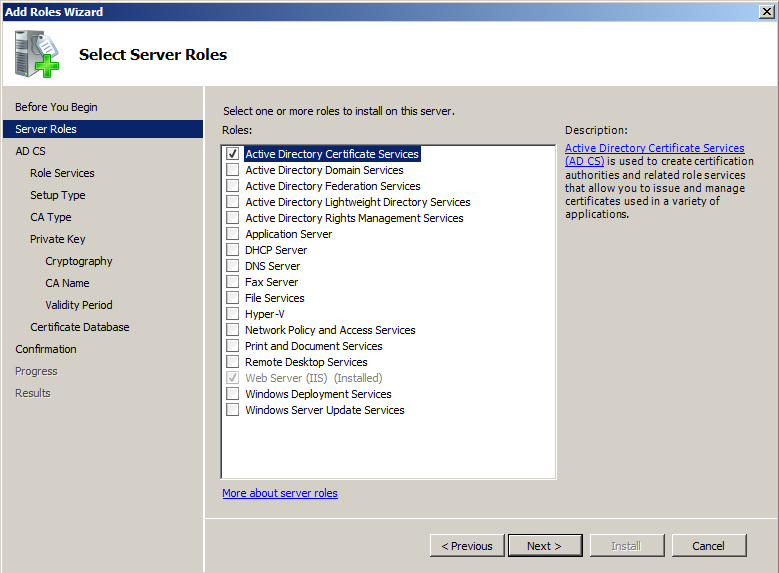Open the AD CS section in sidebar
The image size is (779, 573).
pyautogui.click(x=30, y=151)
